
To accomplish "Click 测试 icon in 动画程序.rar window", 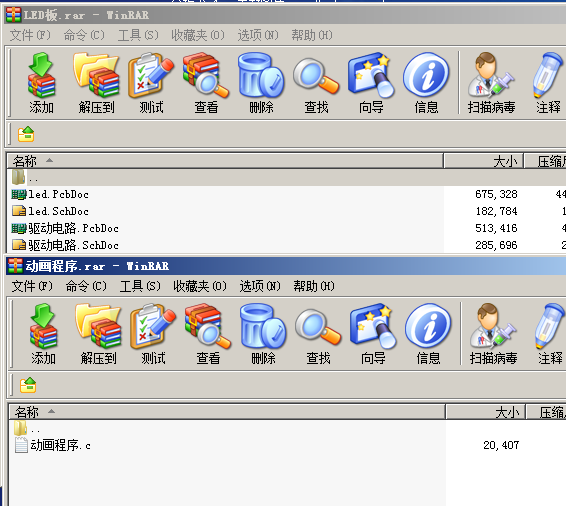I will (153, 334).
